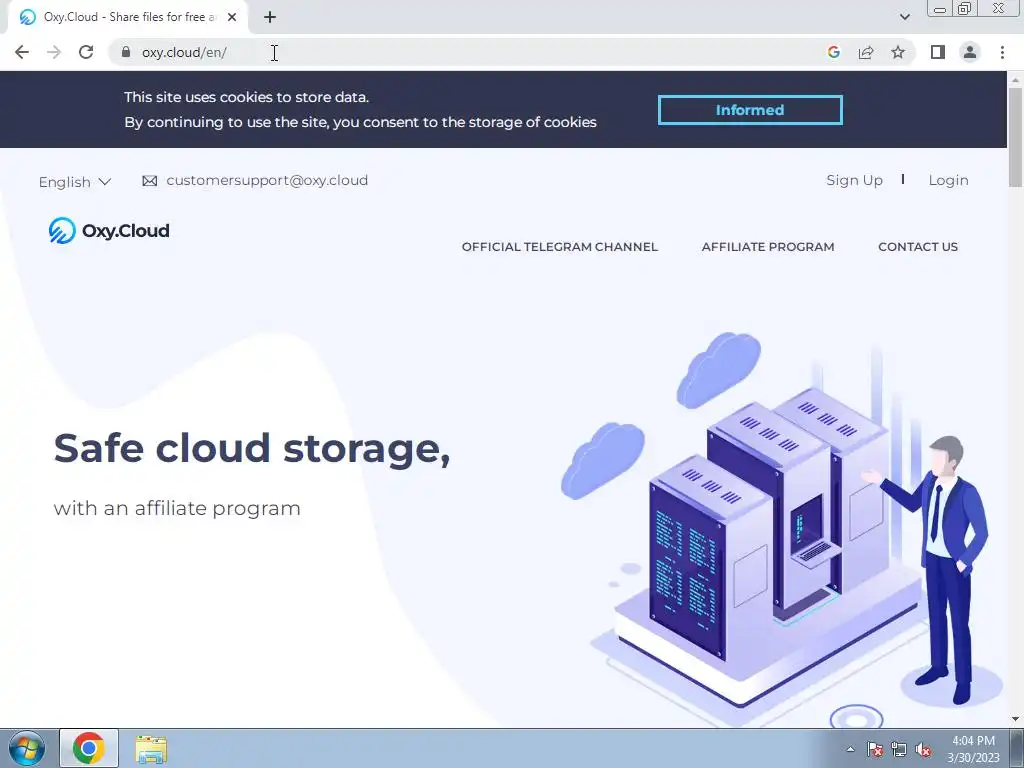
Task: Select the Oxy.Cloud browser tab
Action: [x=127, y=17]
